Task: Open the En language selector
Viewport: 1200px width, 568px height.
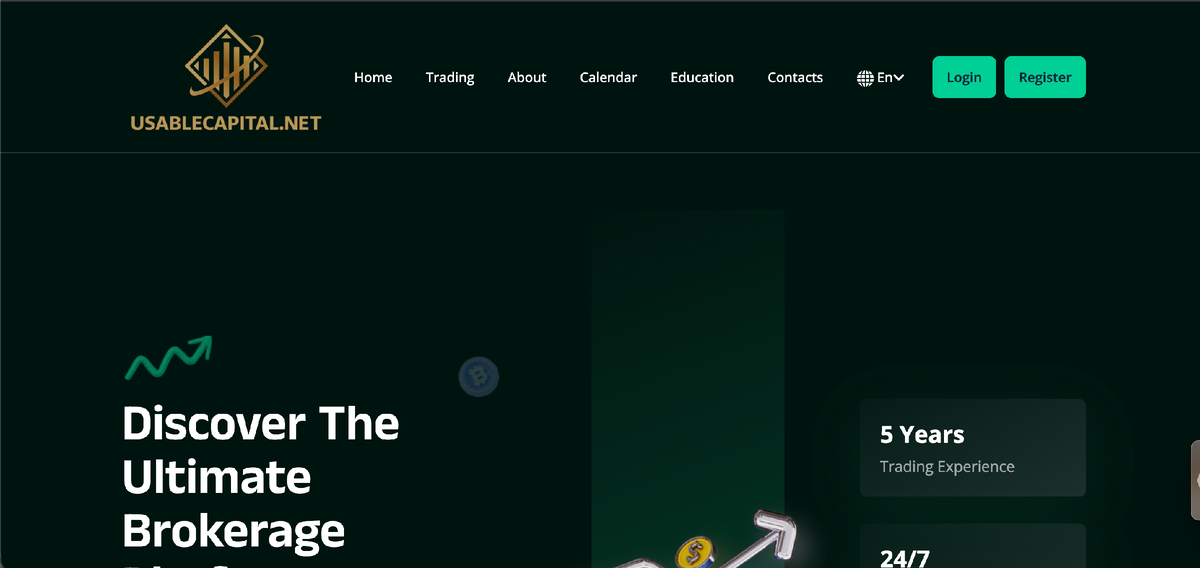Action: click(881, 78)
